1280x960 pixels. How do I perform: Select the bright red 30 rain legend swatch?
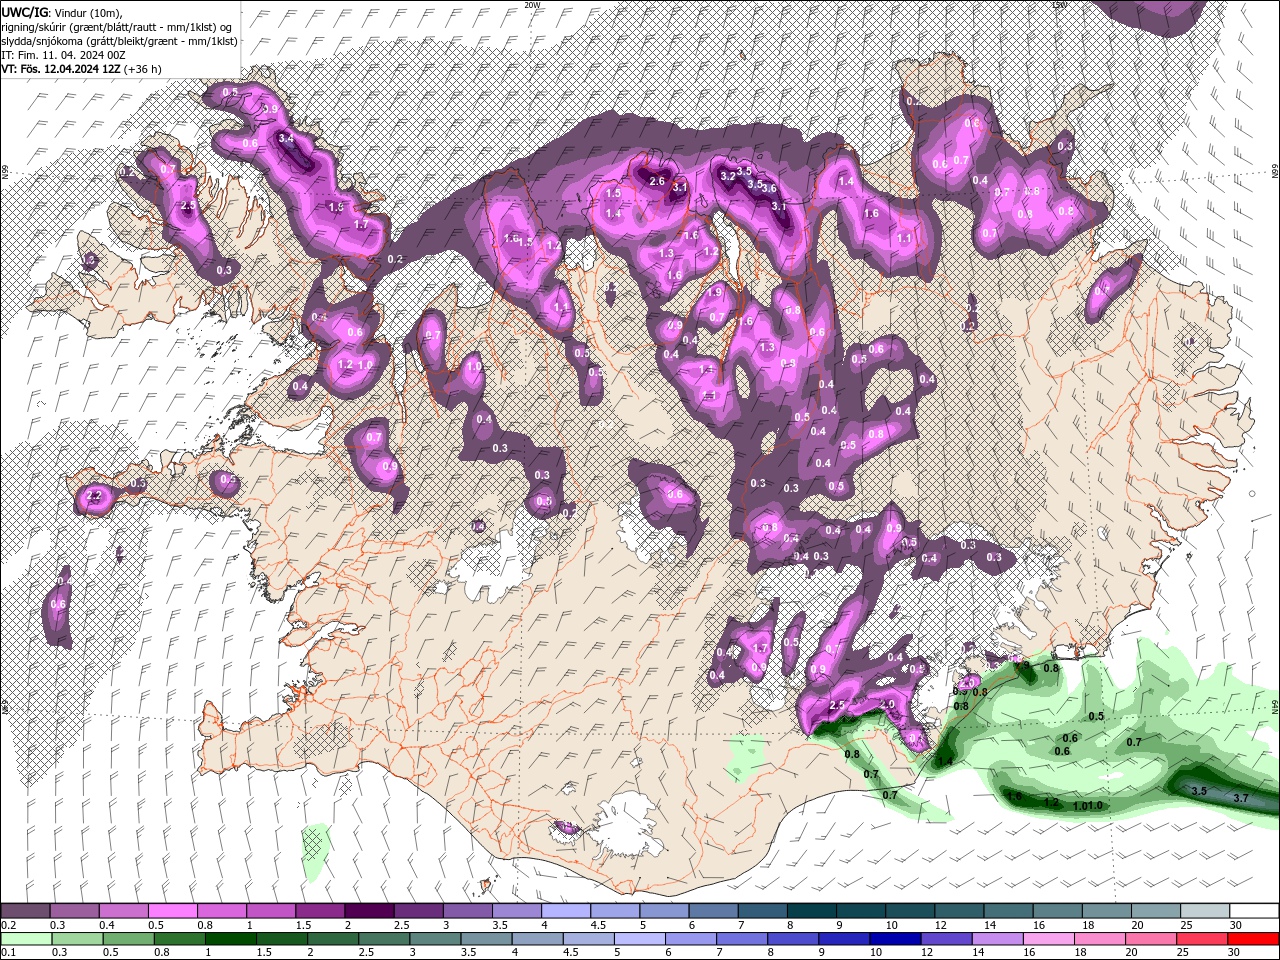point(1253,939)
